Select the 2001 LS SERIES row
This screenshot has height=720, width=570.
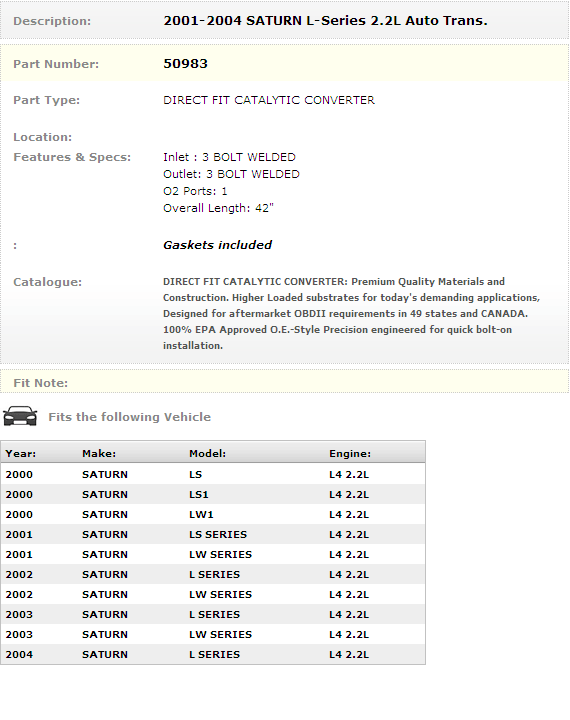tap(213, 534)
